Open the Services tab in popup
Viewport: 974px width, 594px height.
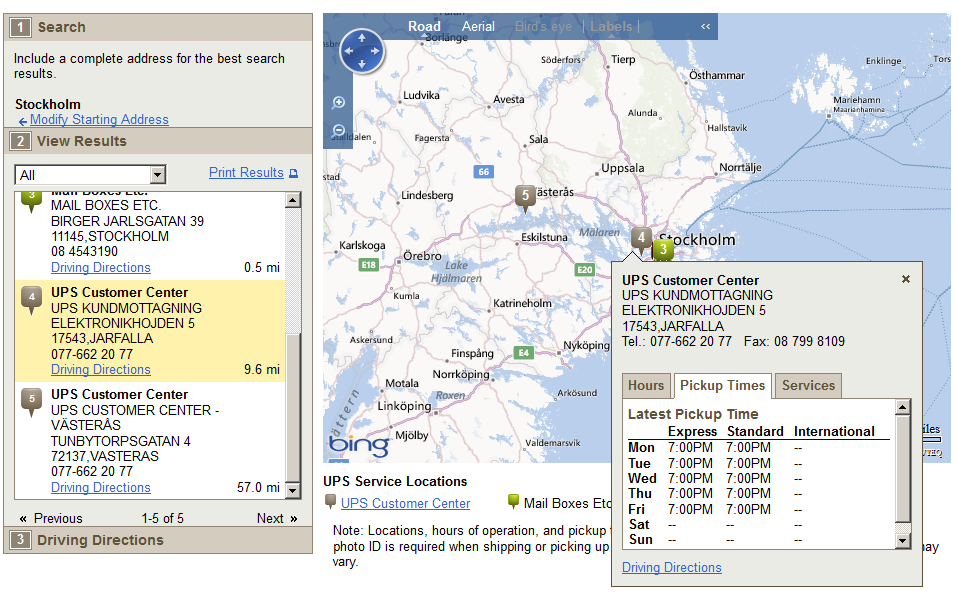808,386
